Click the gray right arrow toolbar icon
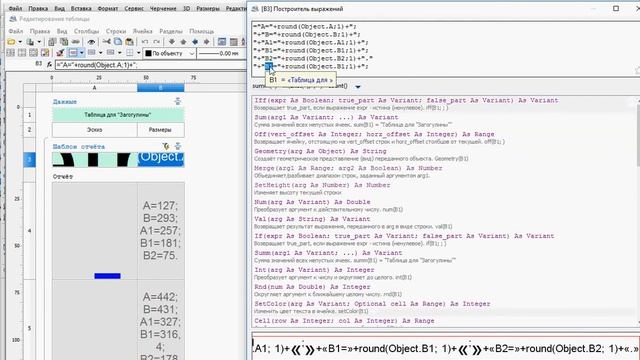Screen dimensions: 640x360 [x=207, y=42]
